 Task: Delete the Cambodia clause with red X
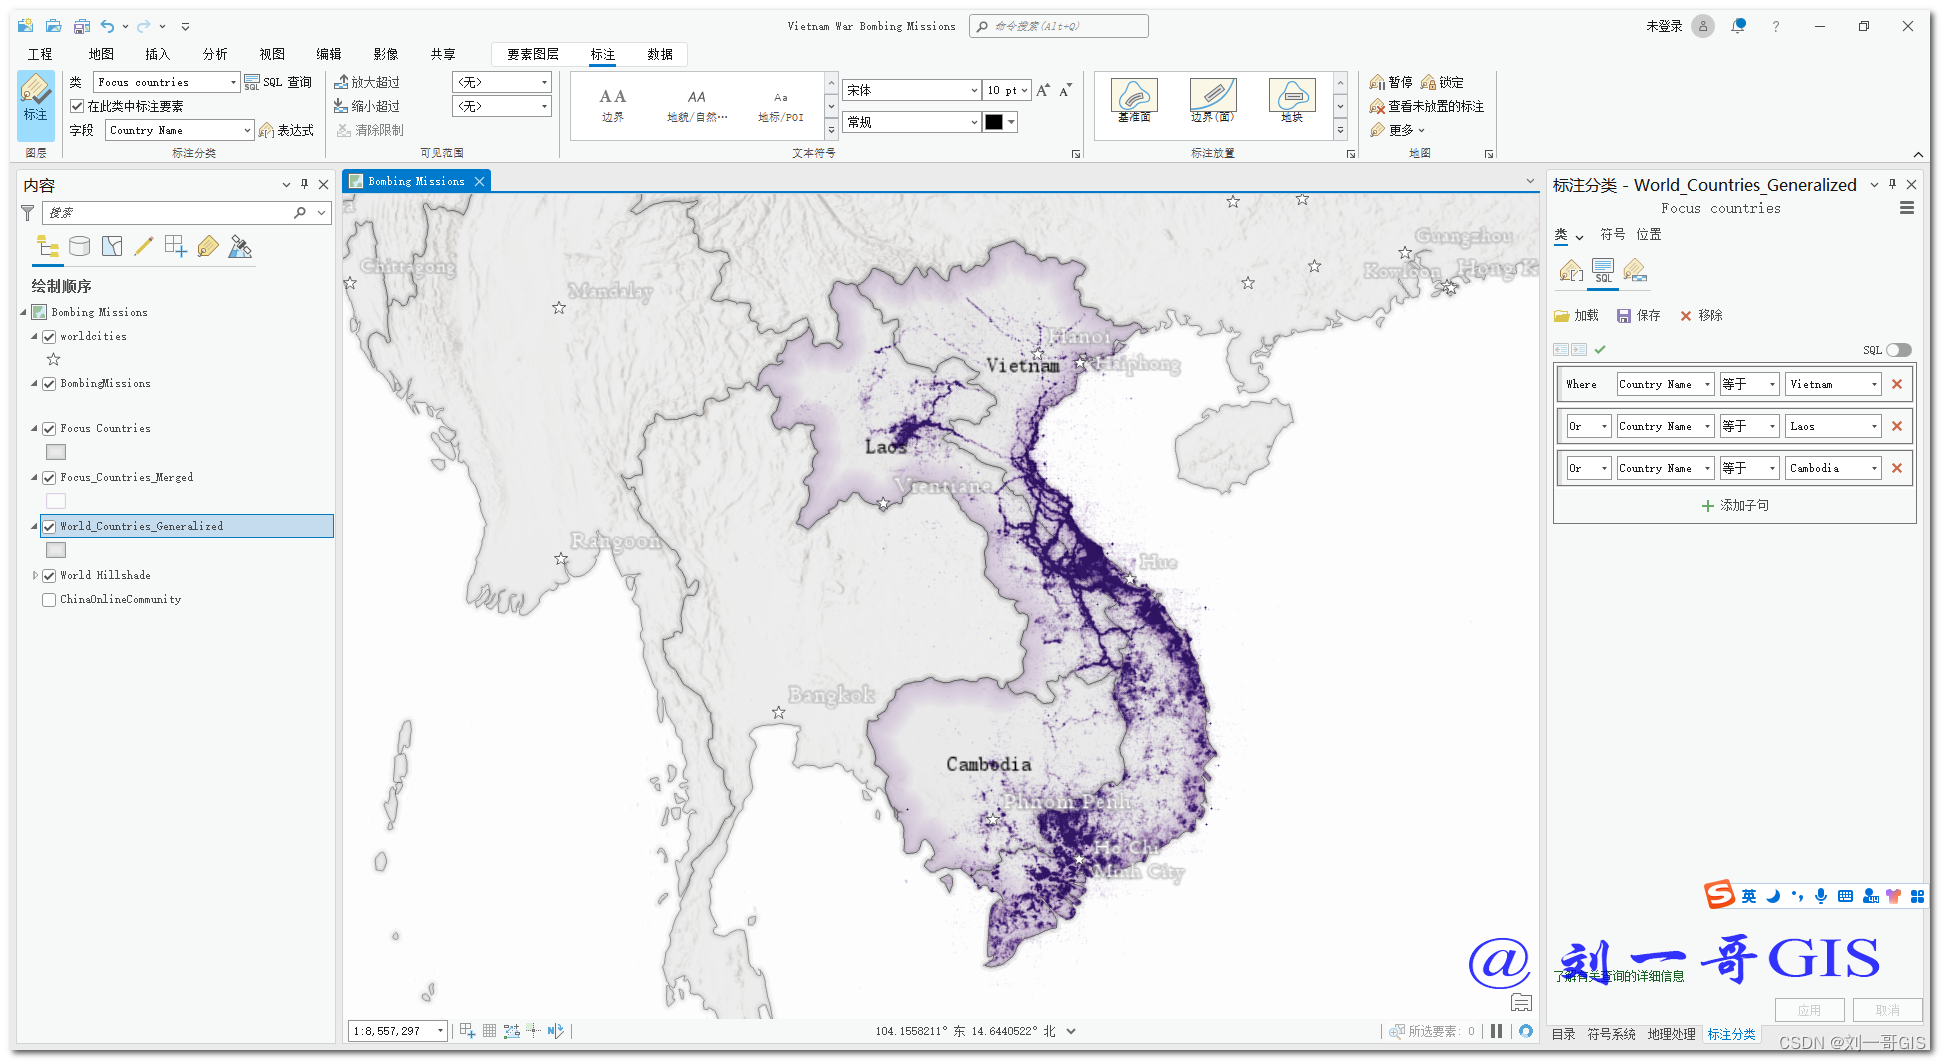tap(1897, 468)
